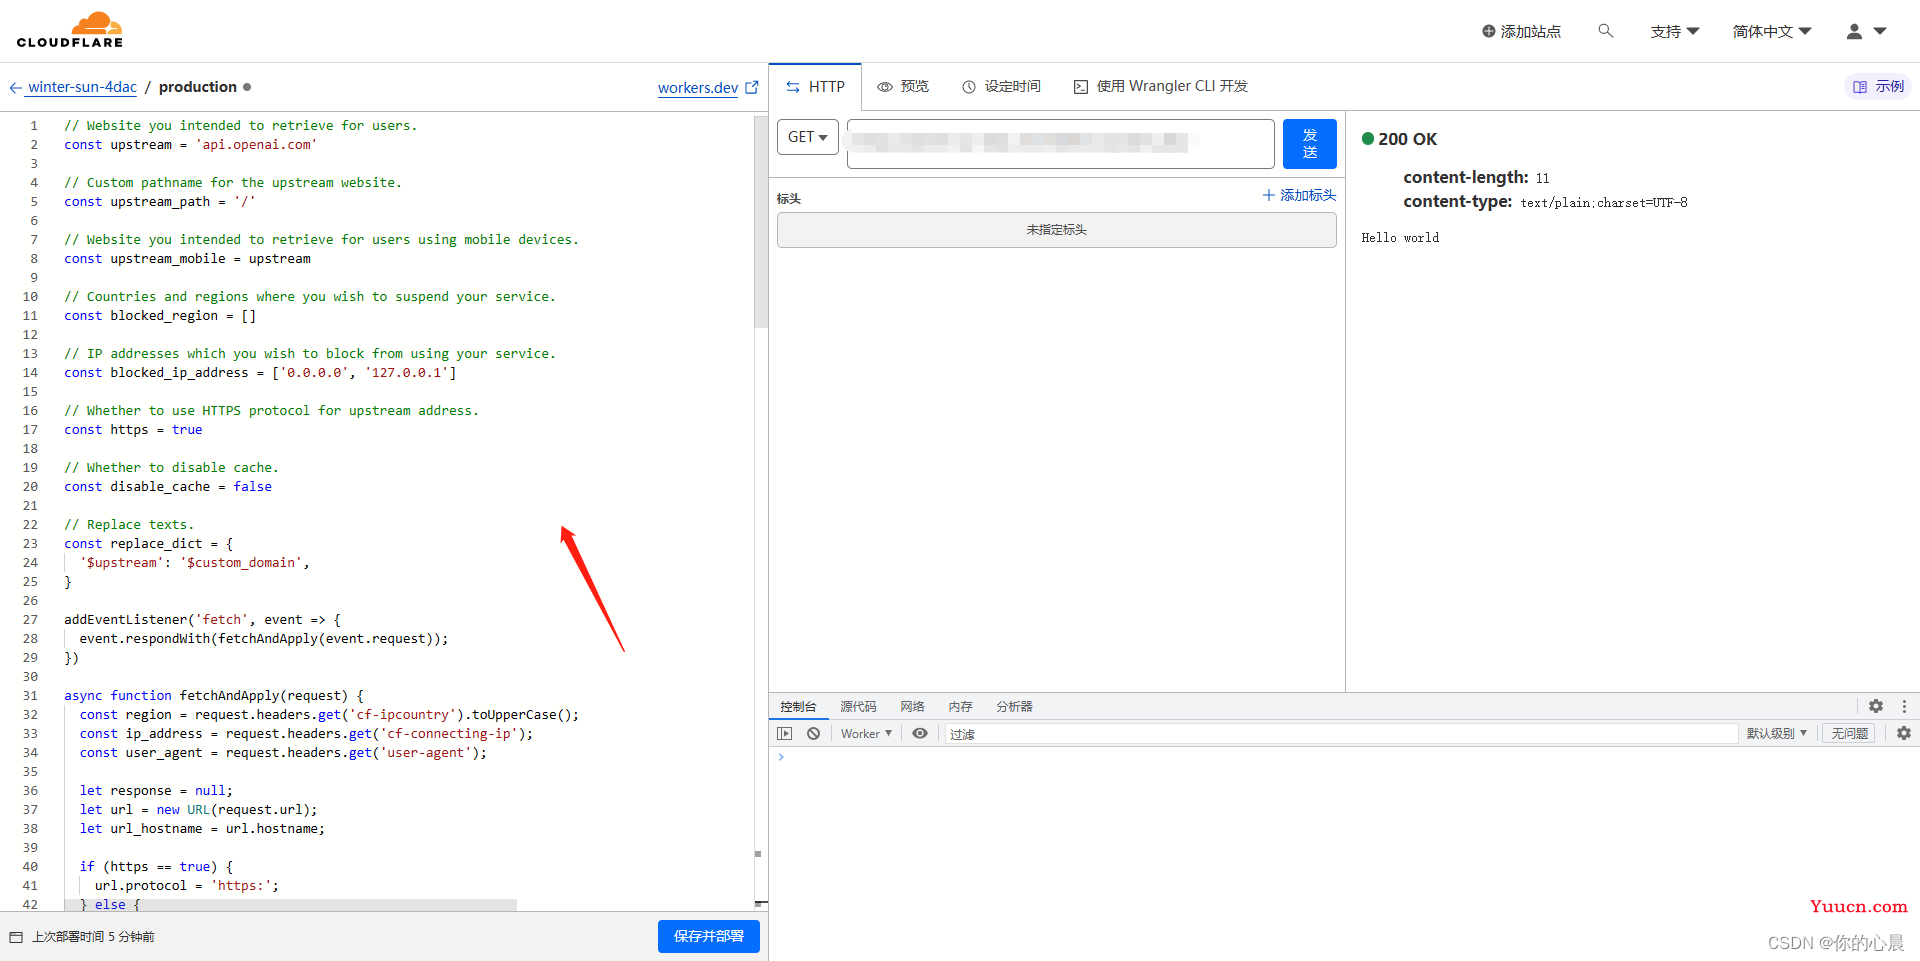Open console settings gear next to 无问题
Viewport: 1920px width, 961px height.
[x=1904, y=733]
